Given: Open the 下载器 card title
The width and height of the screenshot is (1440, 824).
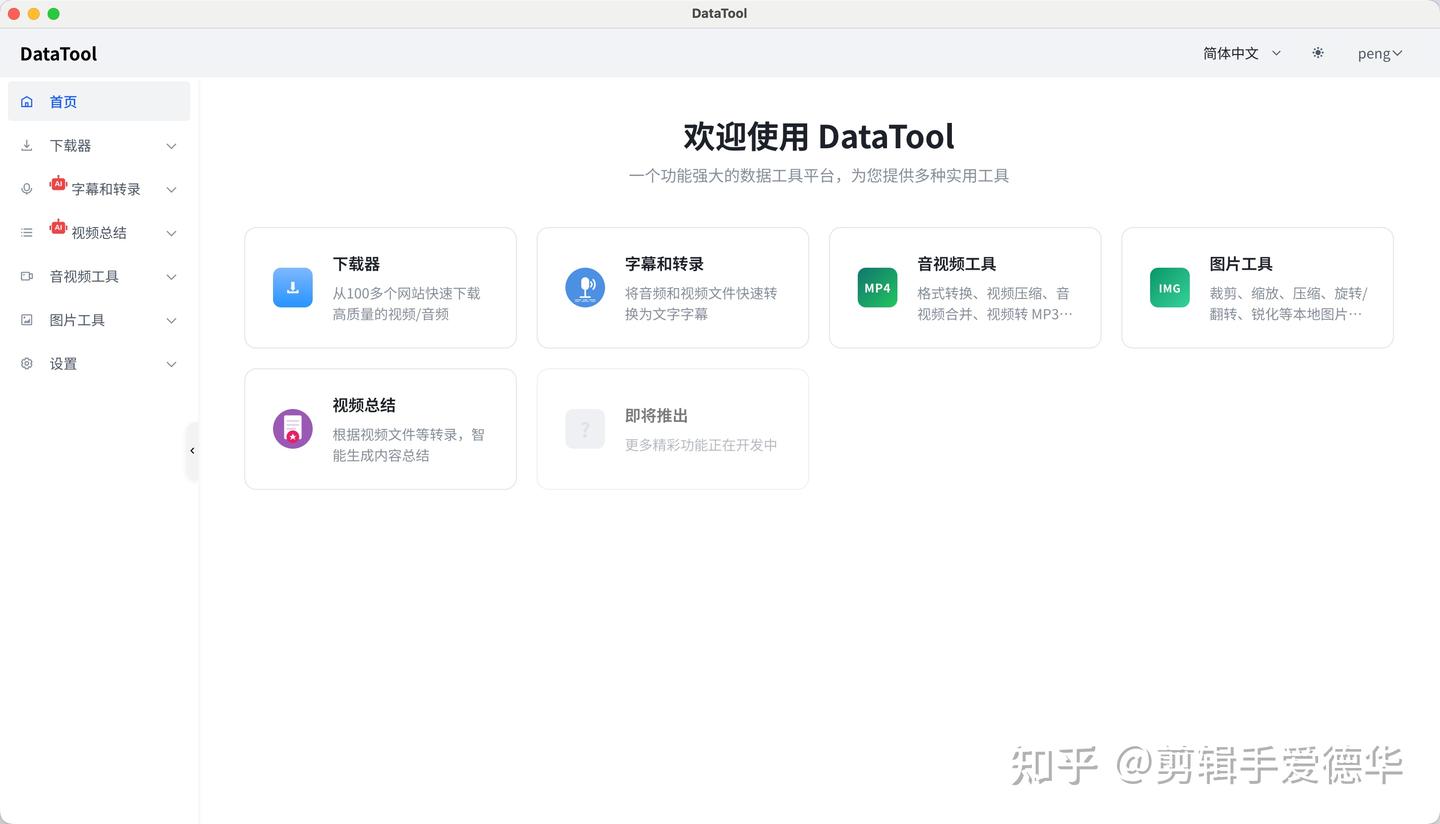Looking at the screenshot, I should [x=357, y=264].
